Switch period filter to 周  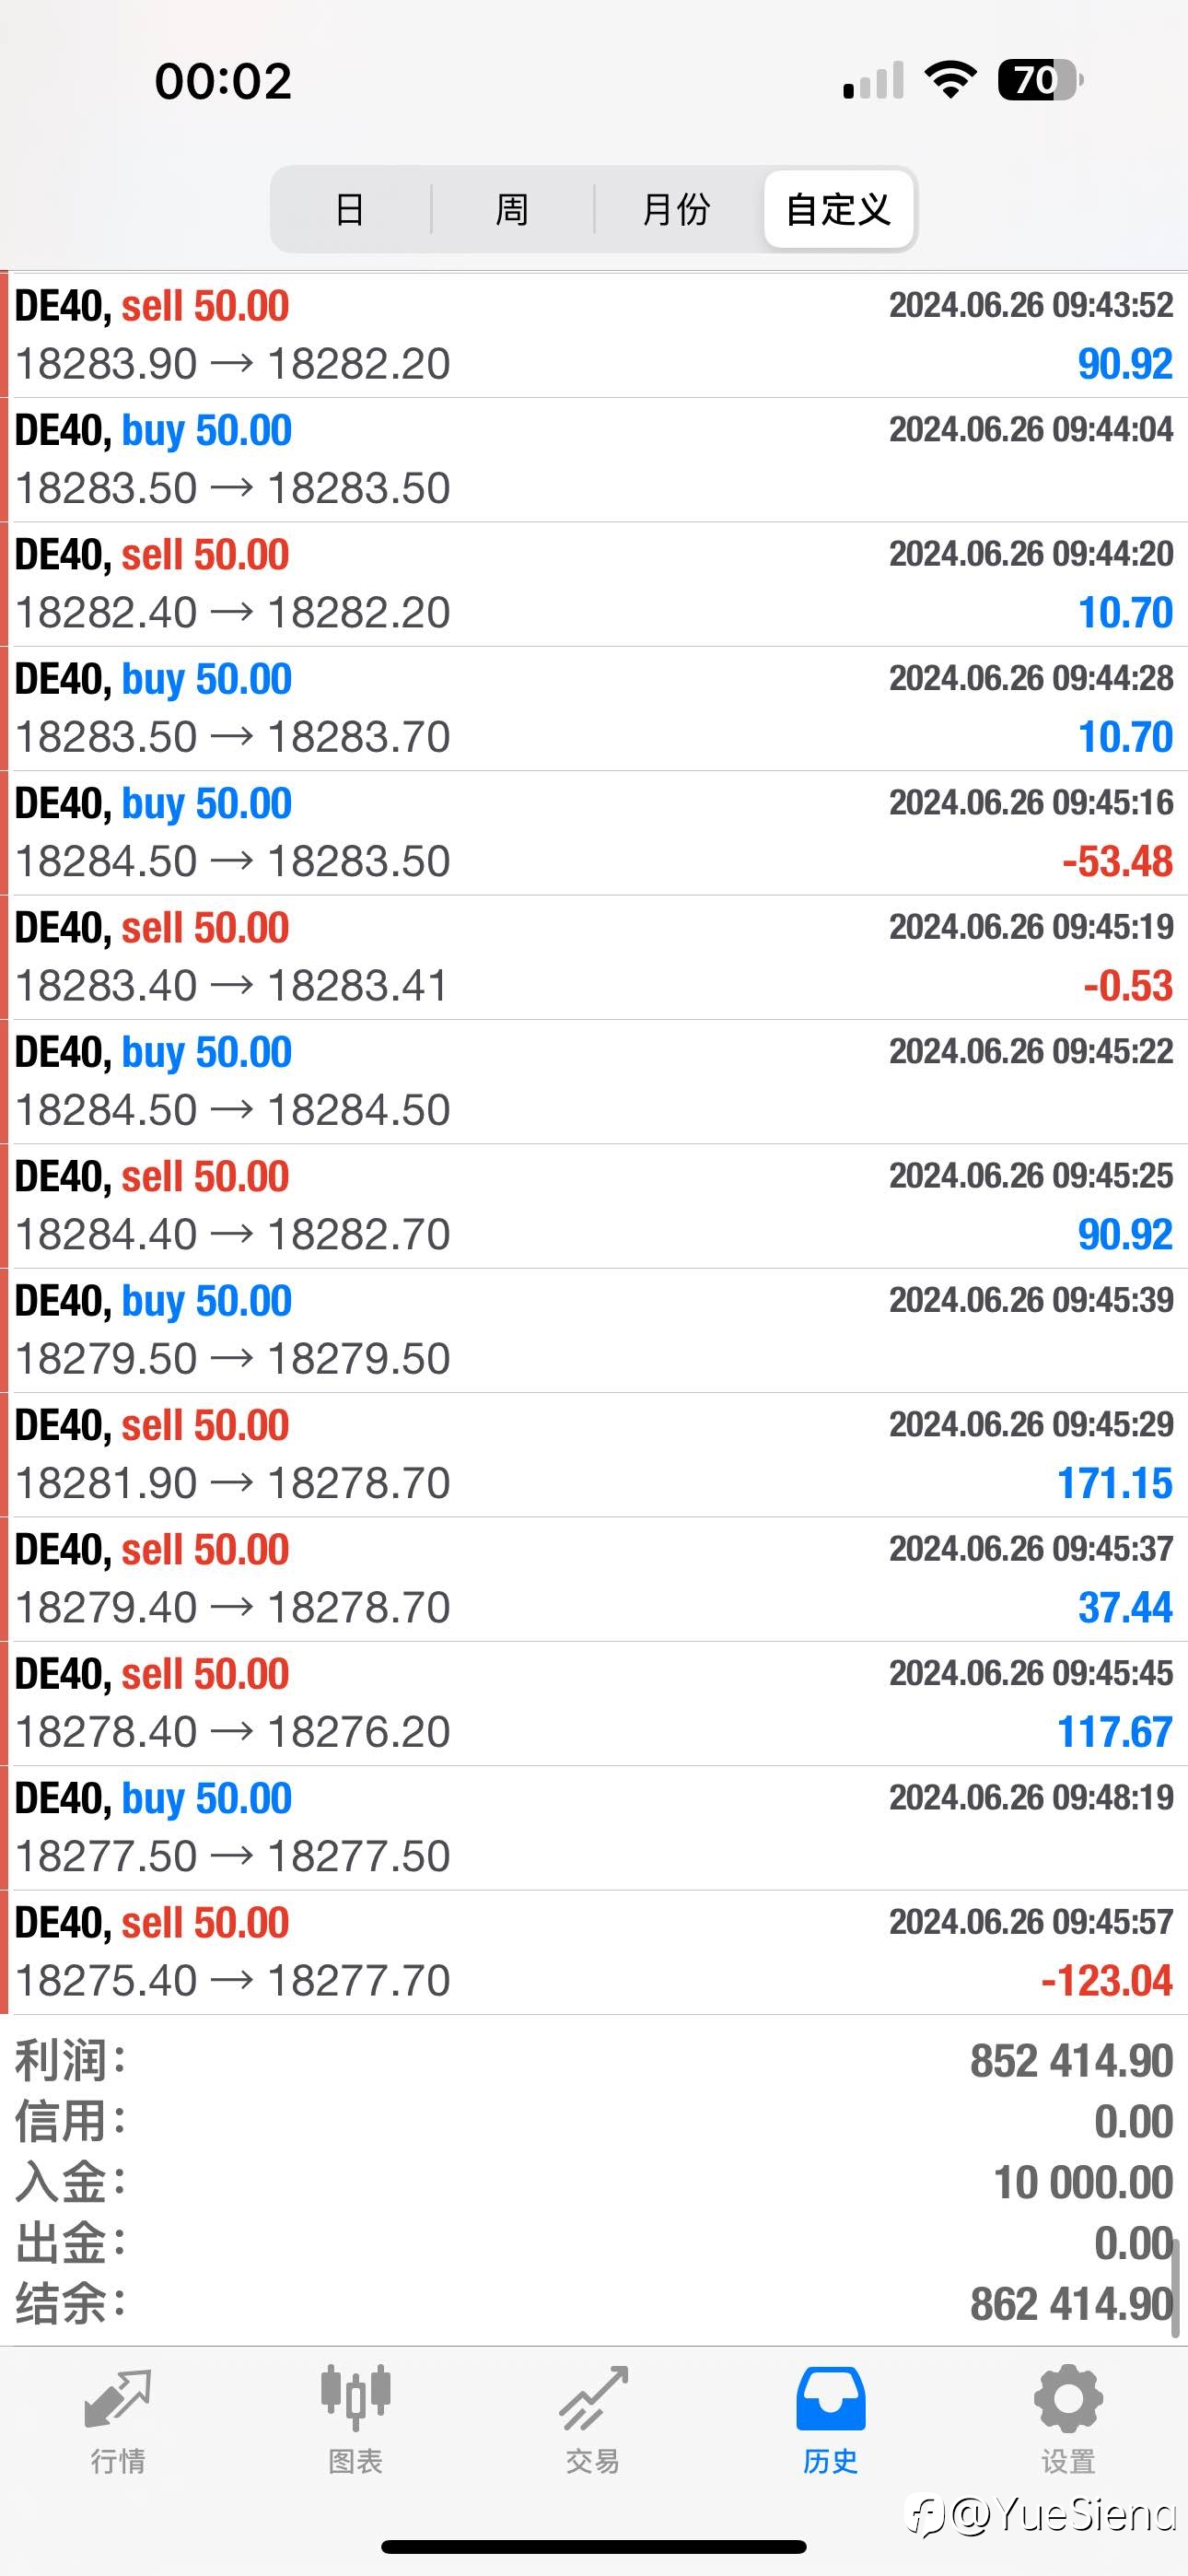pyautogui.click(x=512, y=209)
